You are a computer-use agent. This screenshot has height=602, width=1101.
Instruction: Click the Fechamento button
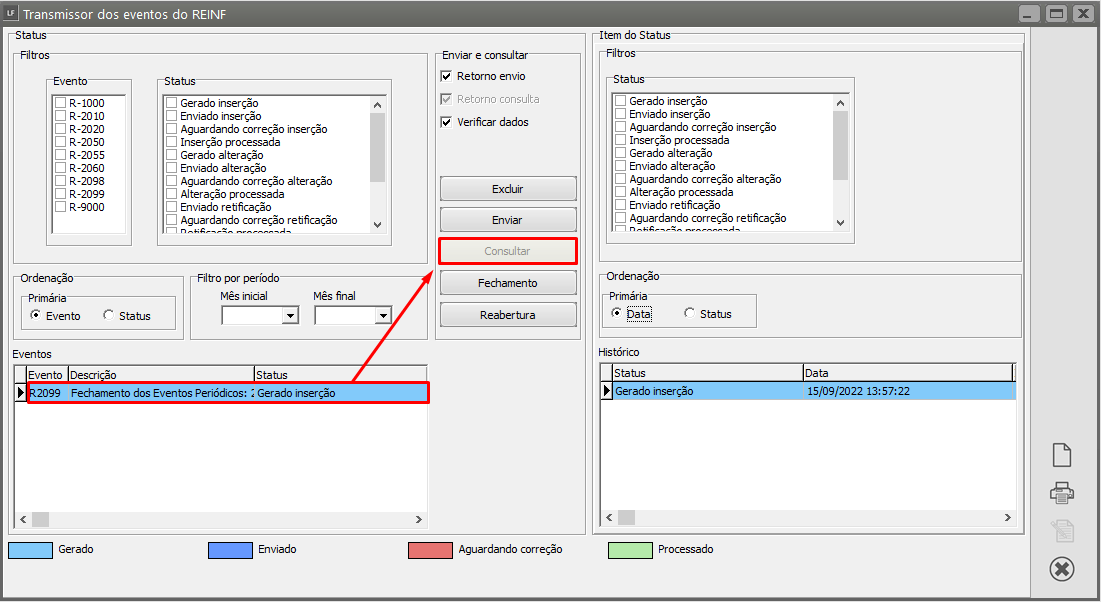(508, 283)
